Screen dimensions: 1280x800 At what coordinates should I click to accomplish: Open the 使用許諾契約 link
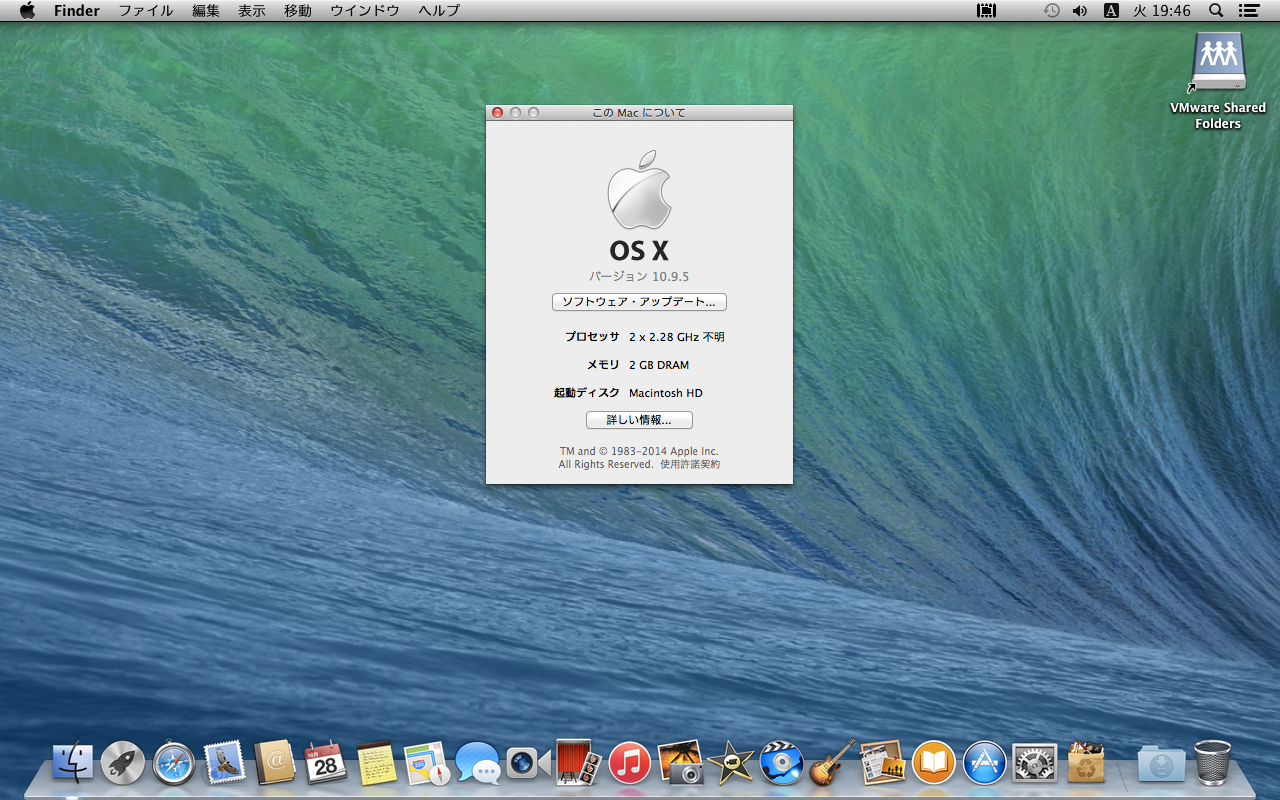pyautogui.click(x=690, y=465)
